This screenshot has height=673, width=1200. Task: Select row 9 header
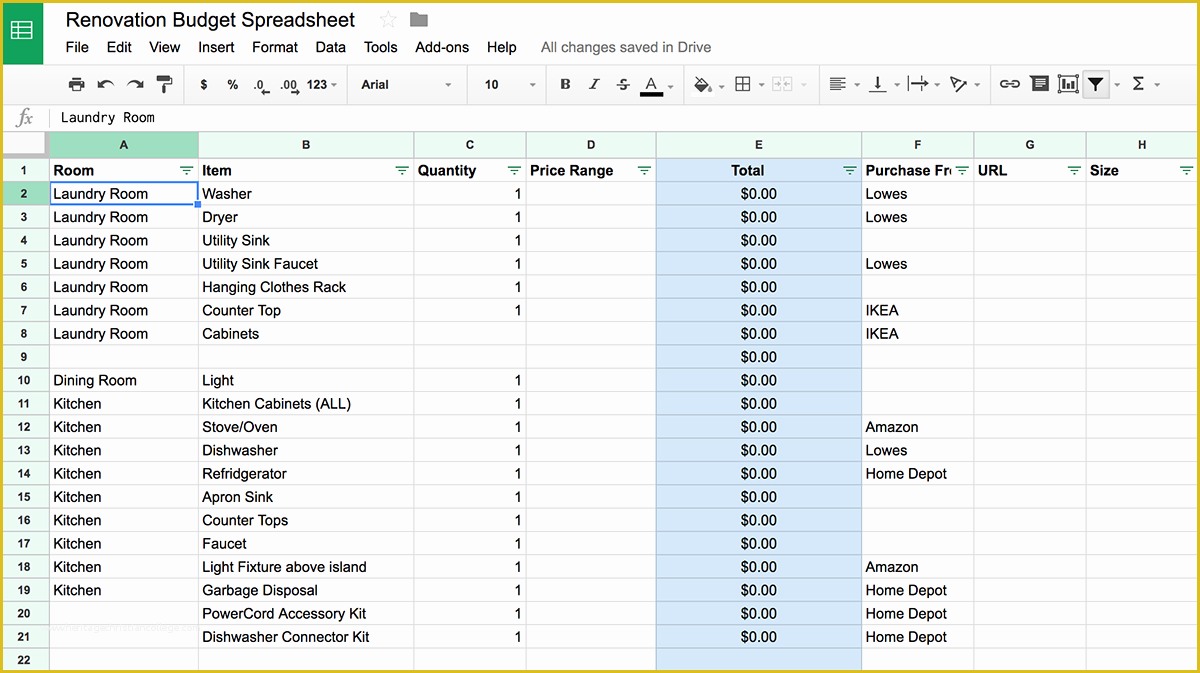point(24,357)
